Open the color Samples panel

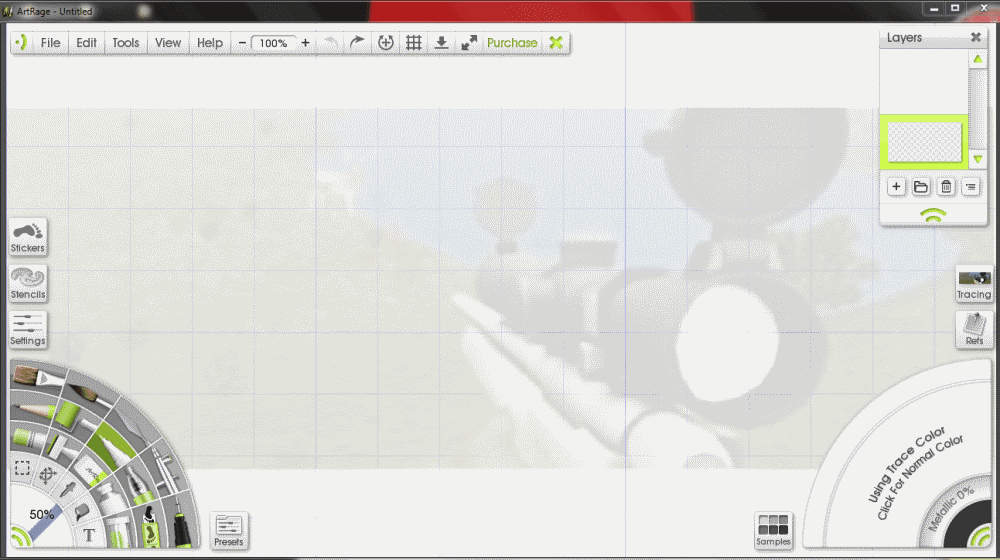tap(774, 530)
